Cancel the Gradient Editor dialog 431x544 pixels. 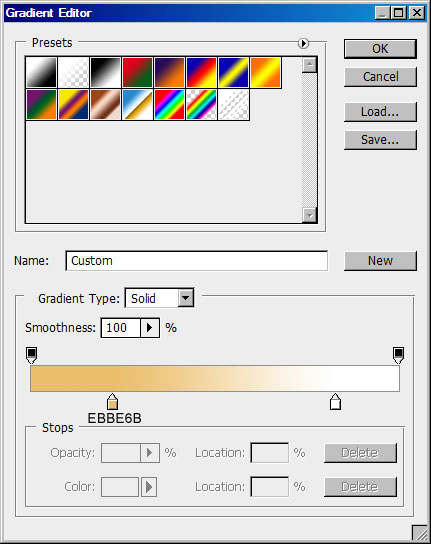click(380, 77)
